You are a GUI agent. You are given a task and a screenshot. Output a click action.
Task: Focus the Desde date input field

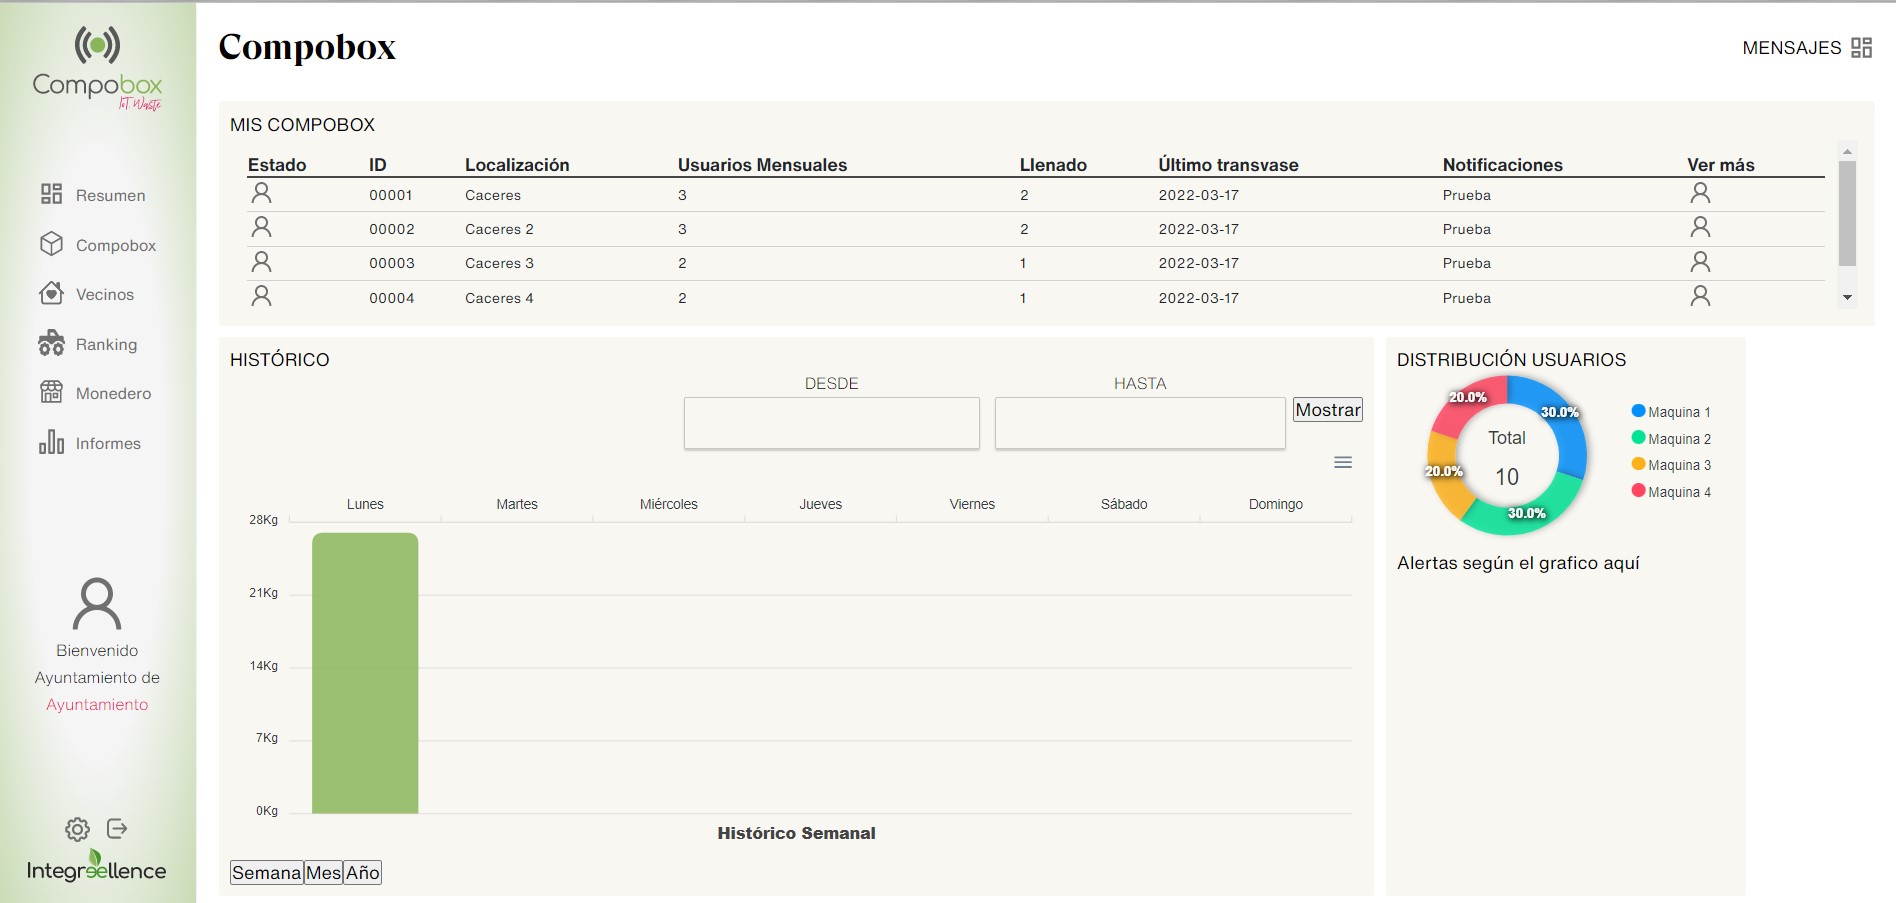(x=831, y=423)
